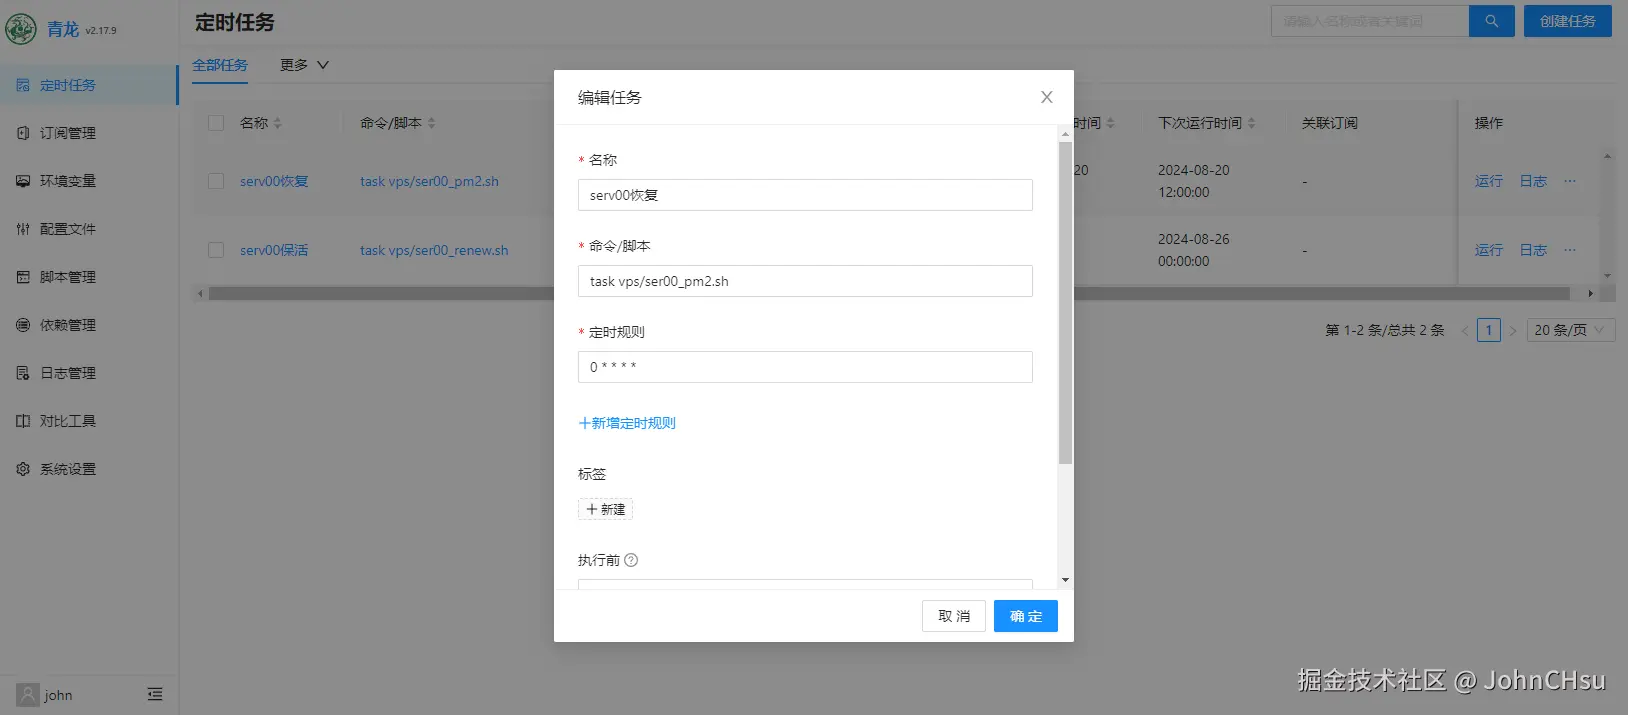Click the dialog vertical scrollbar thumb
The image size is (1628, 715).
(x=1065, y=303)
